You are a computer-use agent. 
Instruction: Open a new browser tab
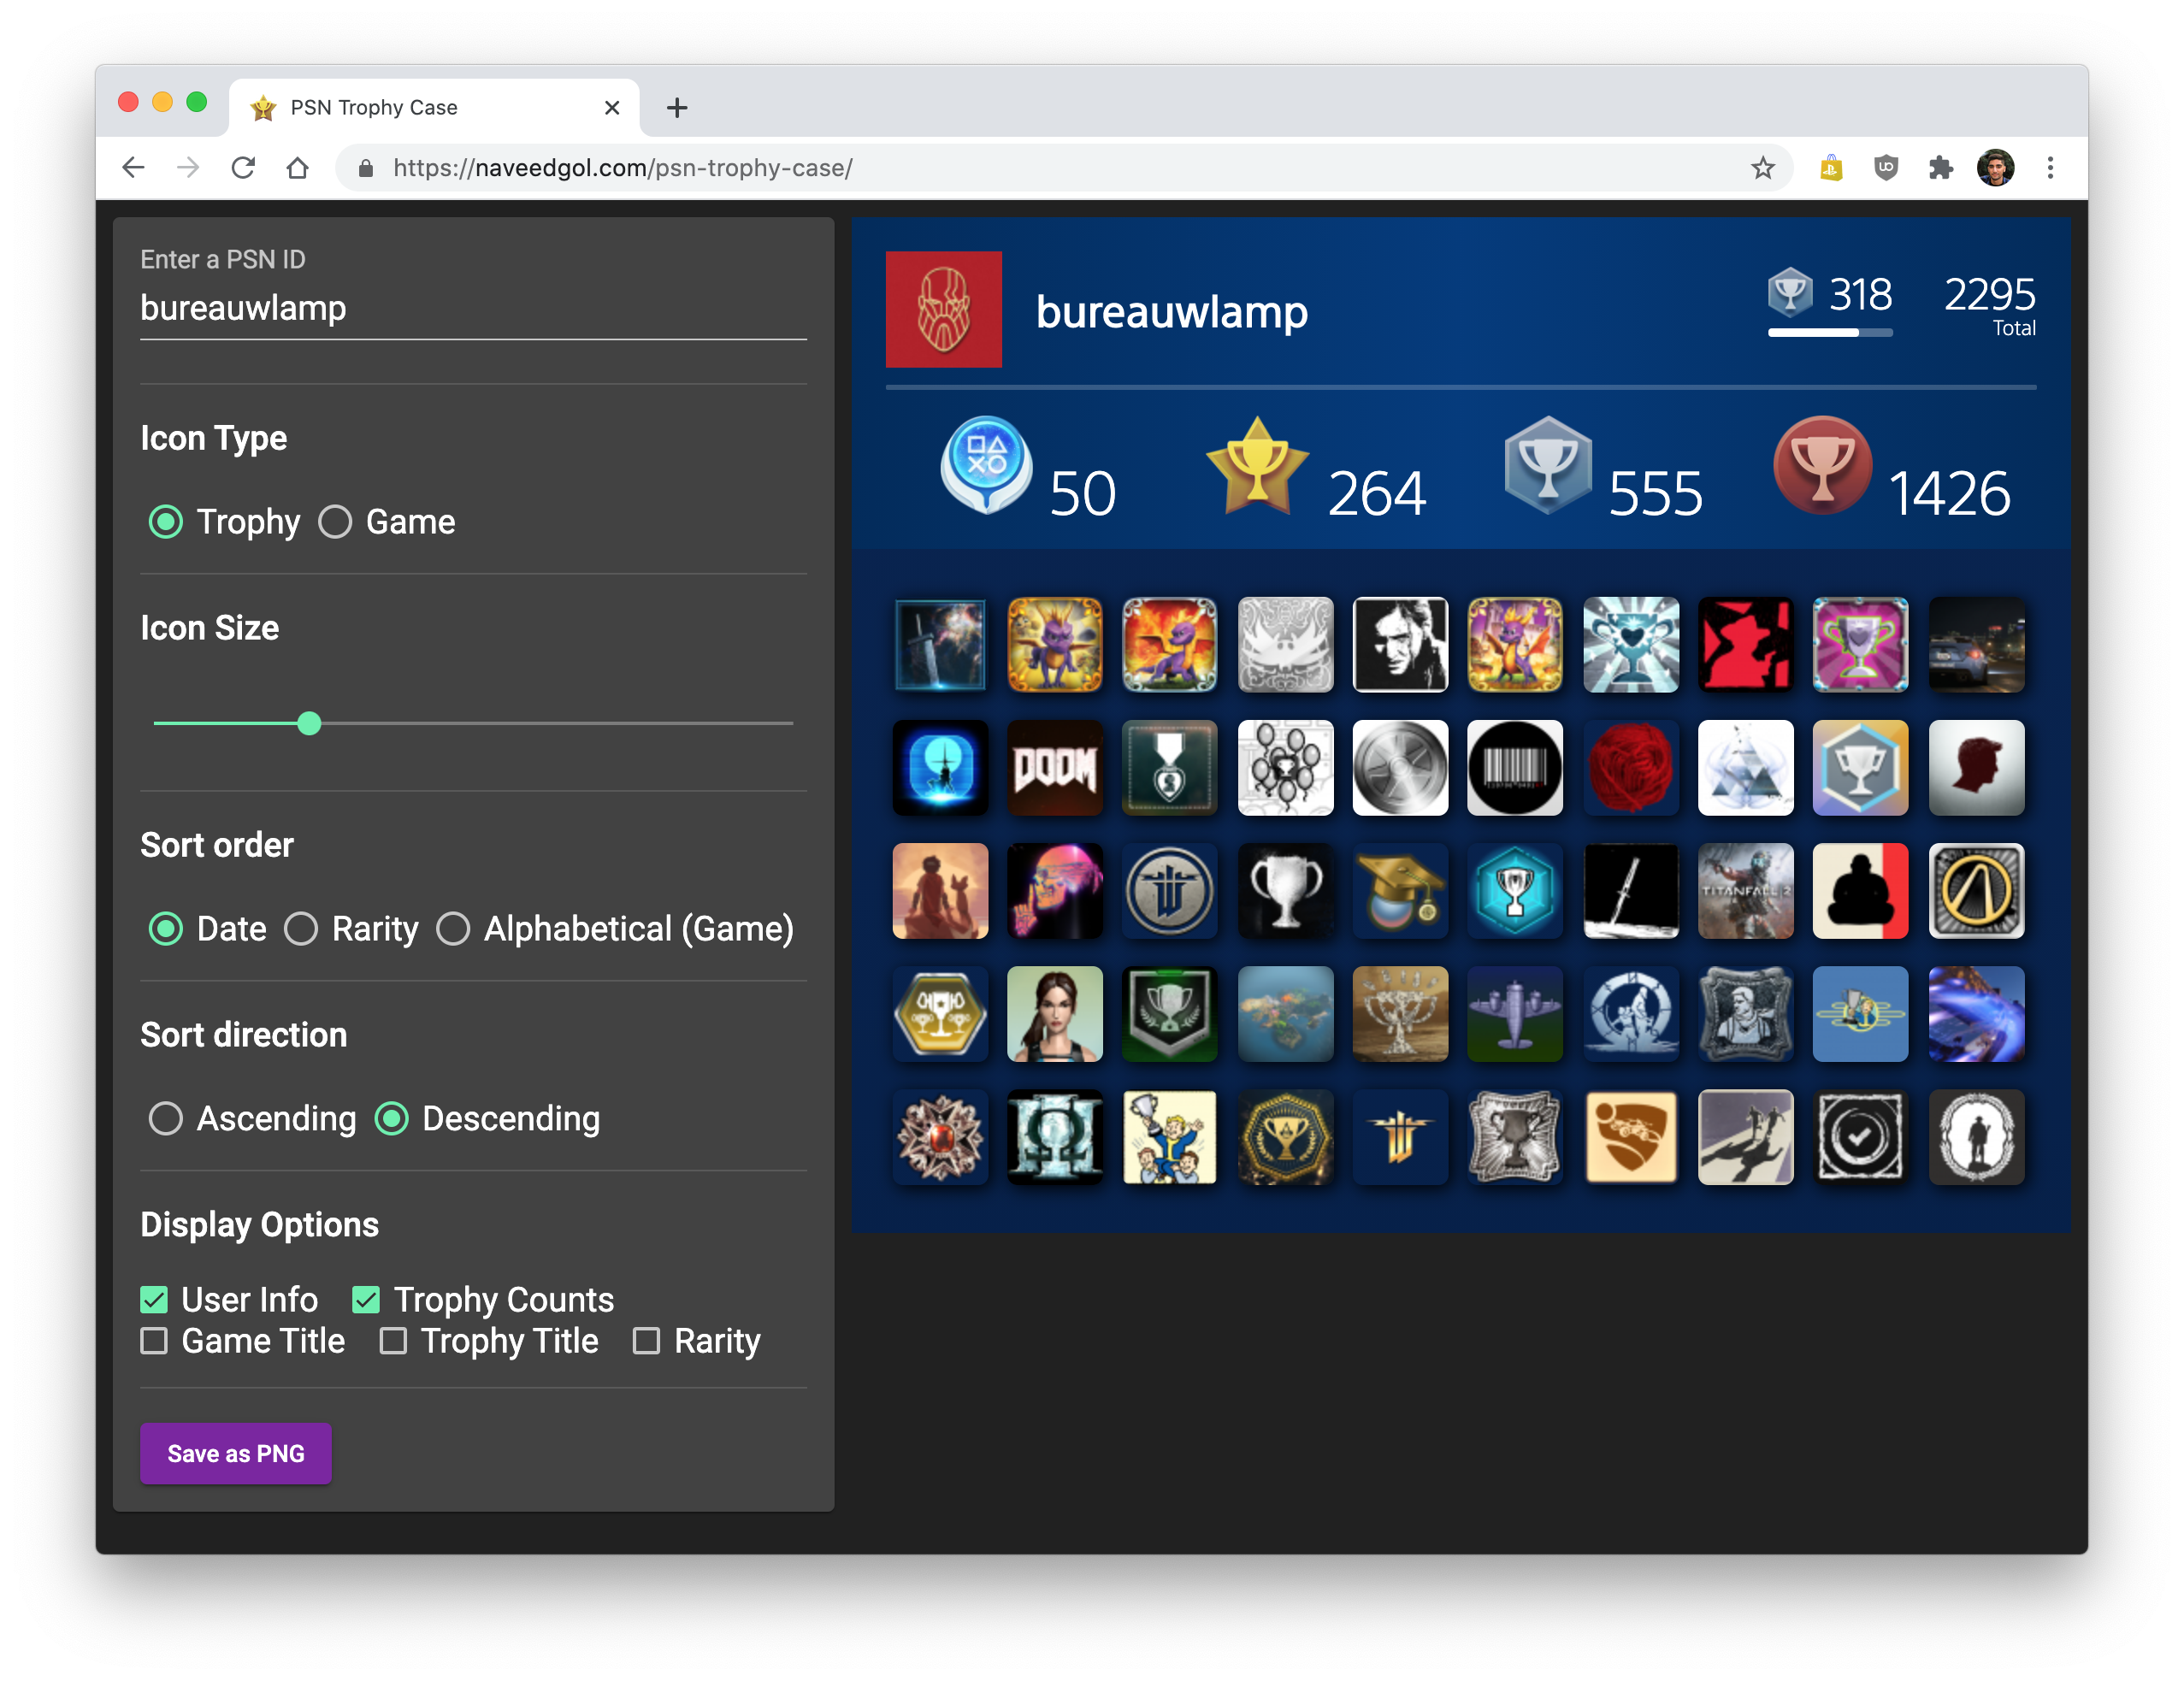tap(677, 108)
